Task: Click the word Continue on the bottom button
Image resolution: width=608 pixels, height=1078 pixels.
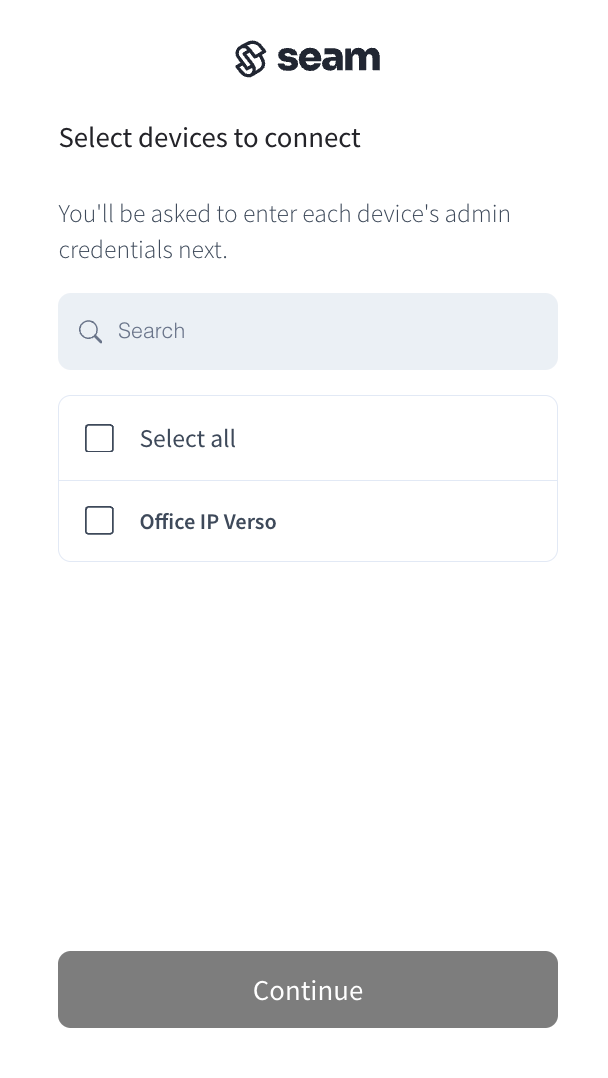Action: click(x=307, y=990)
